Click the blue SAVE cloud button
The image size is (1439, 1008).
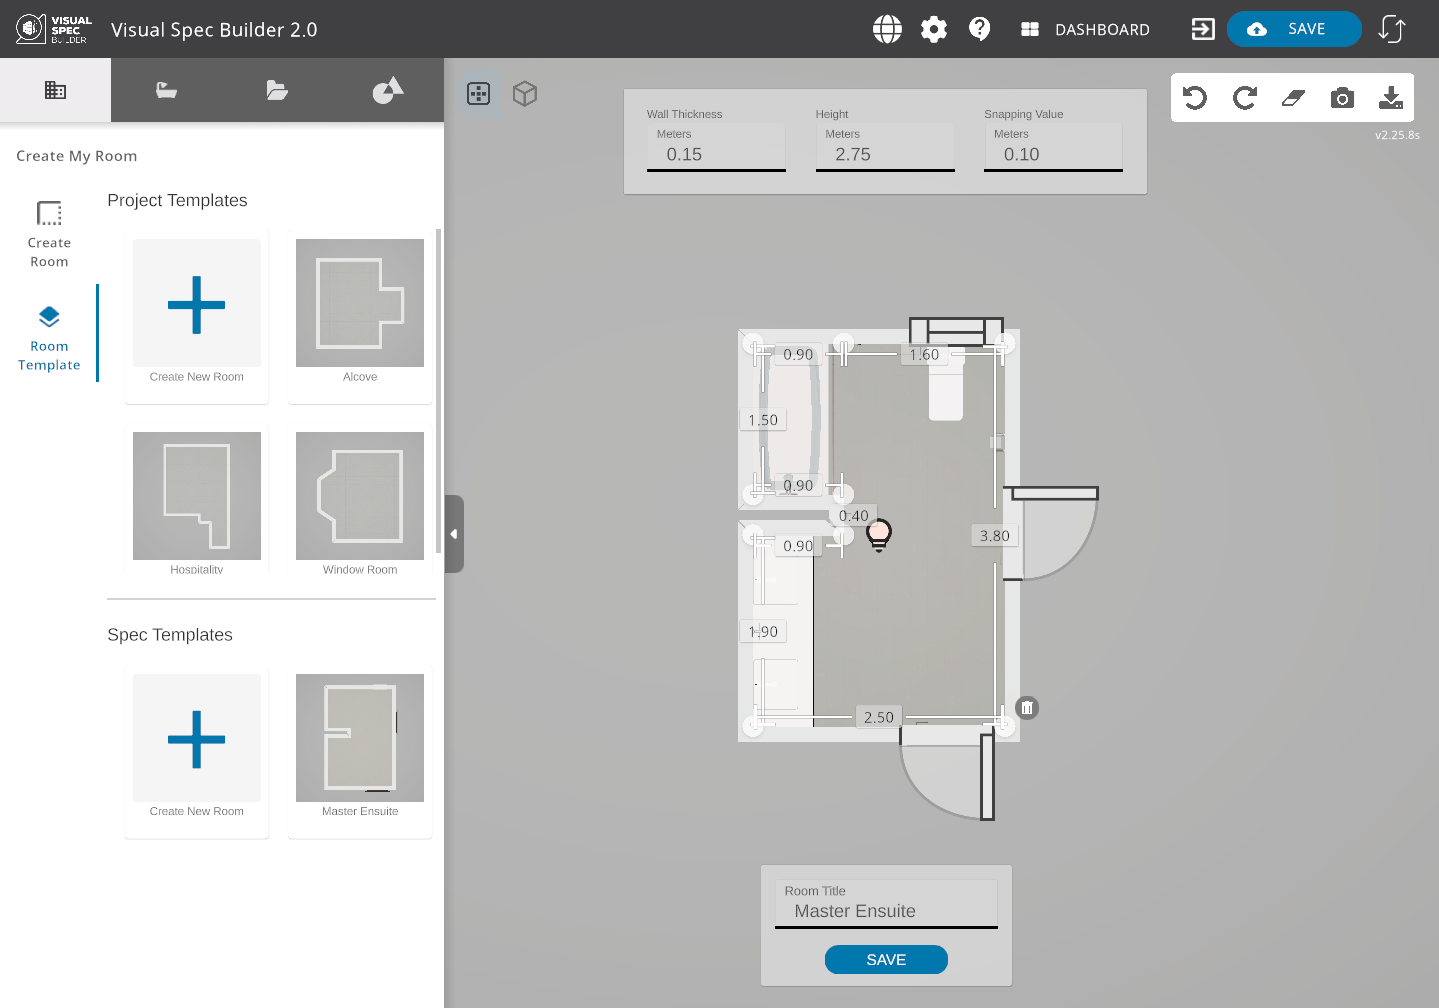tap(1293, 29)
